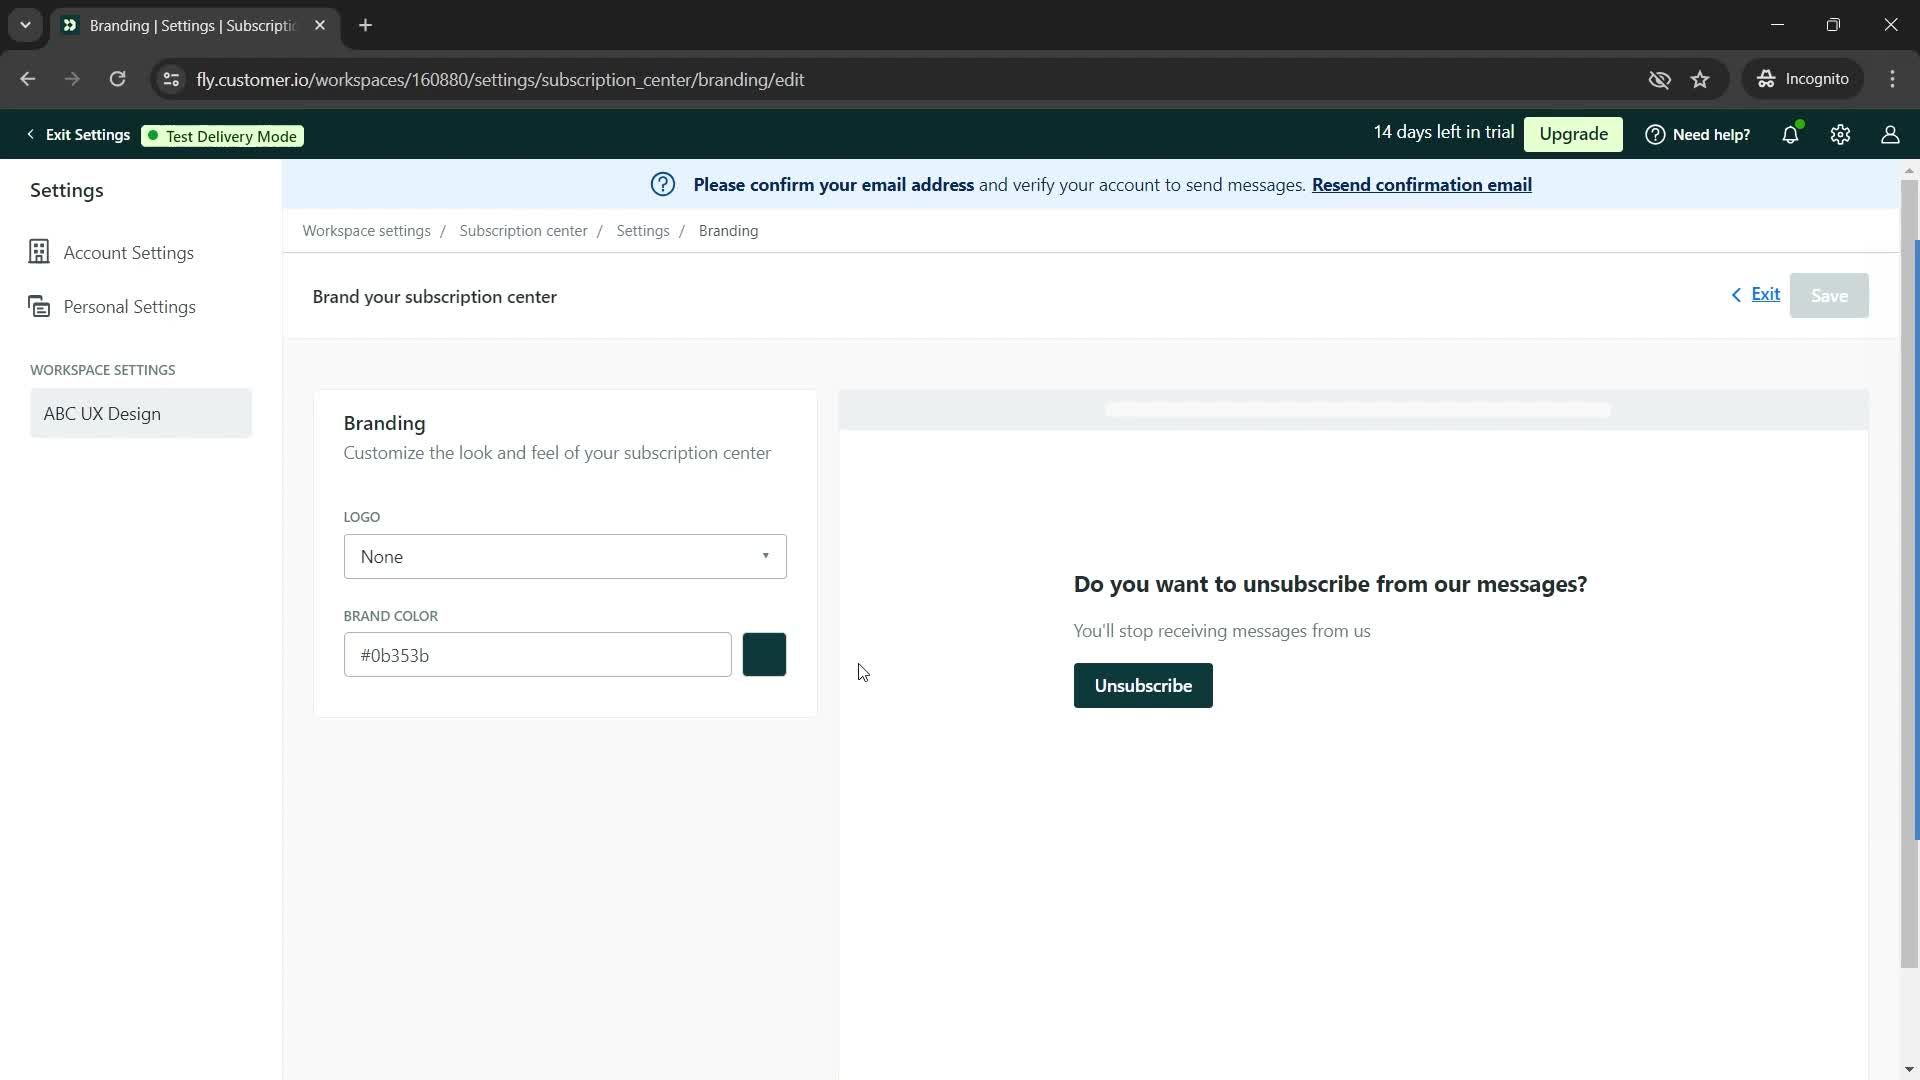Click the subscription center breadcrumb link

click(x=525, y=231)
